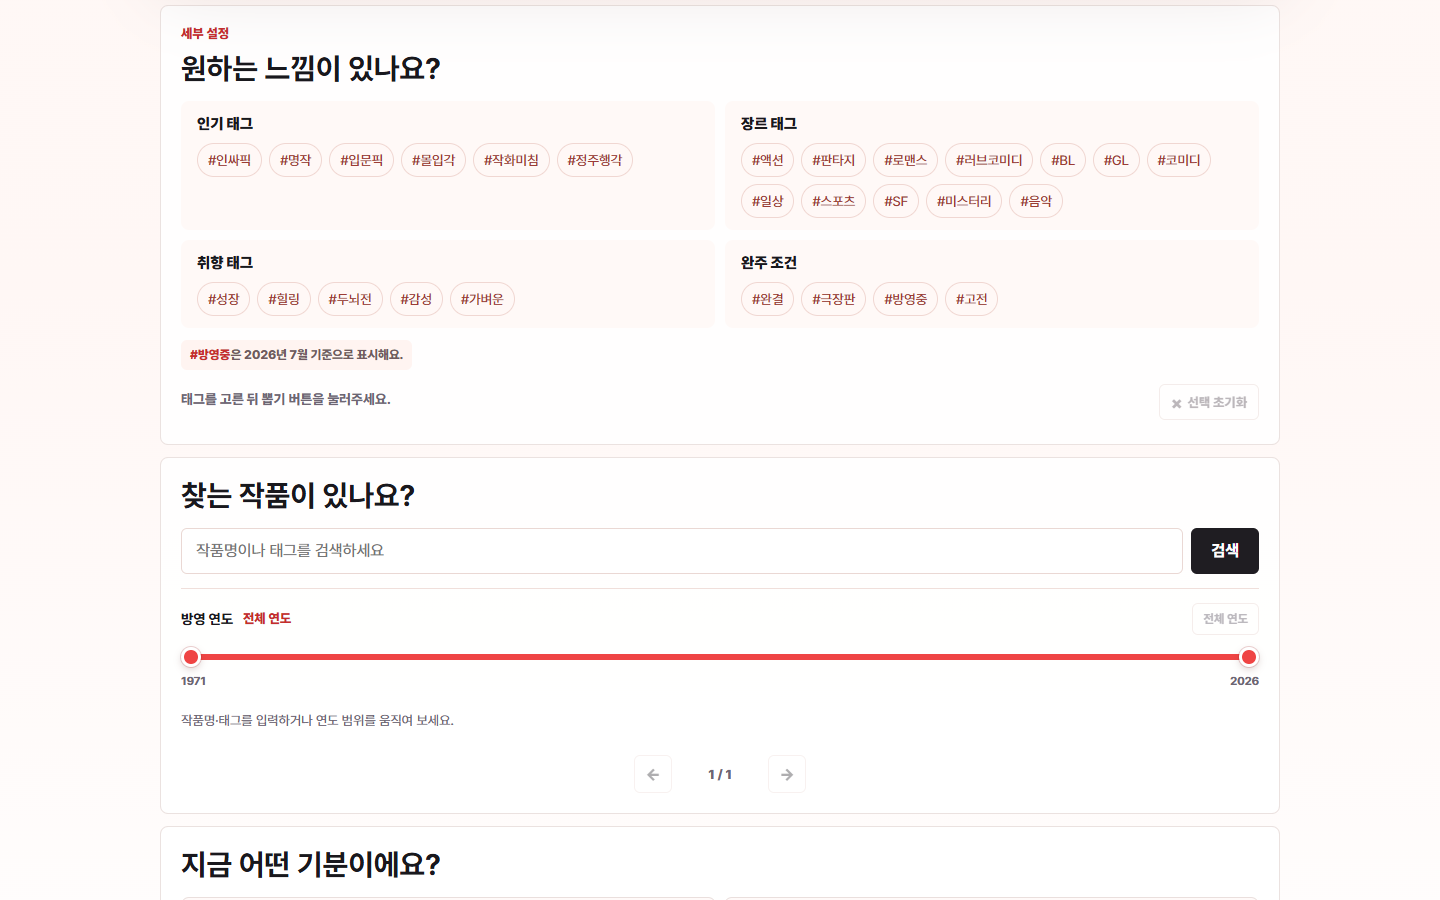Select the #로맨스 genre tag
The width and height of the screenshot is (1440, 900).
click(905, 160)
